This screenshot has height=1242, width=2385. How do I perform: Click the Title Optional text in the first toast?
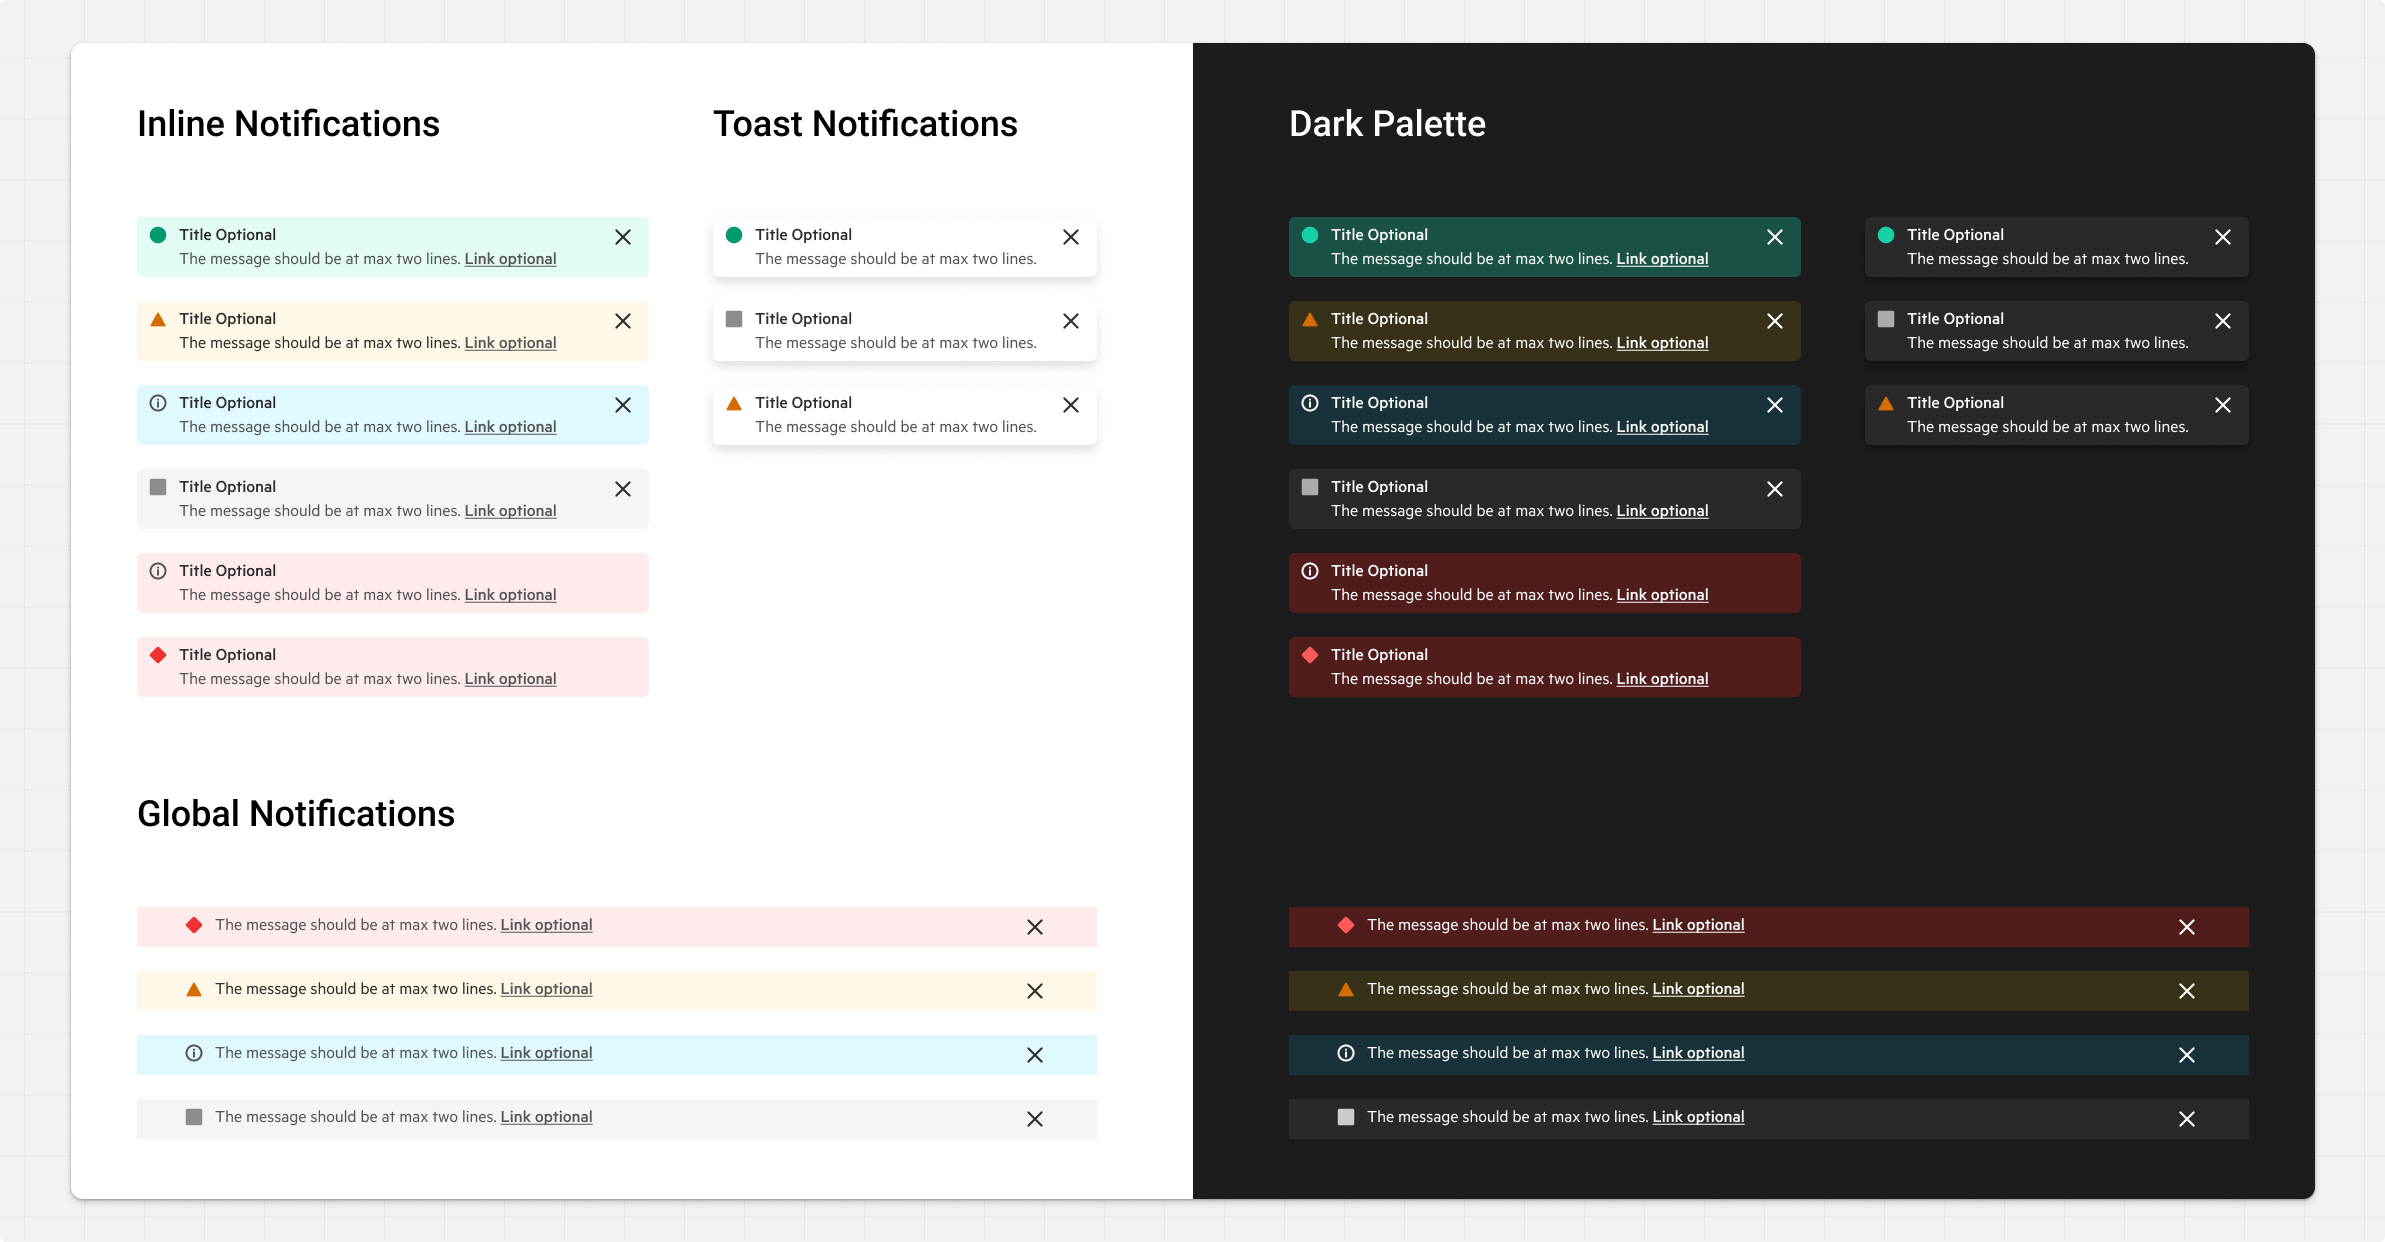805,234
